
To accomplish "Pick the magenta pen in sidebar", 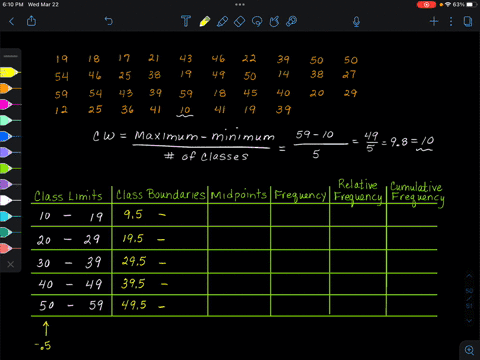I will click(x=10, y=104).
